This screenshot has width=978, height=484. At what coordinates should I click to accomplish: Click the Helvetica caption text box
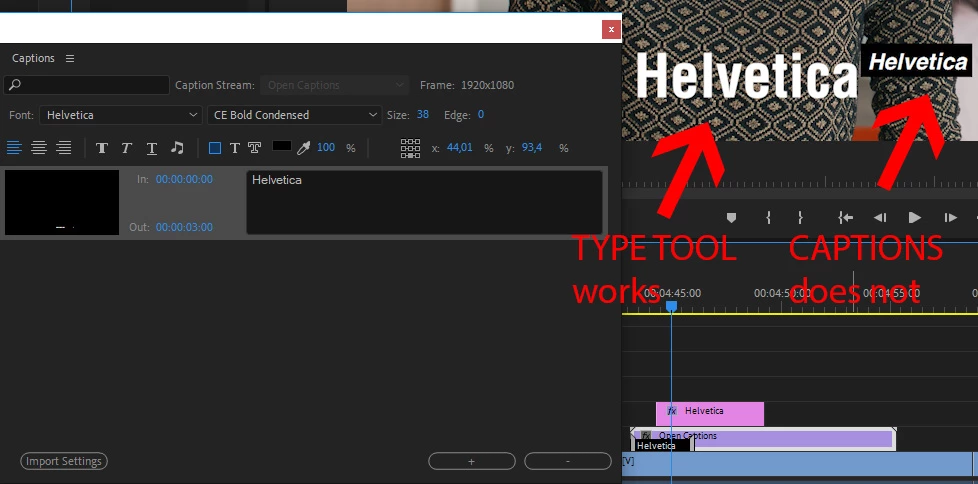click(x=424, y=202)
